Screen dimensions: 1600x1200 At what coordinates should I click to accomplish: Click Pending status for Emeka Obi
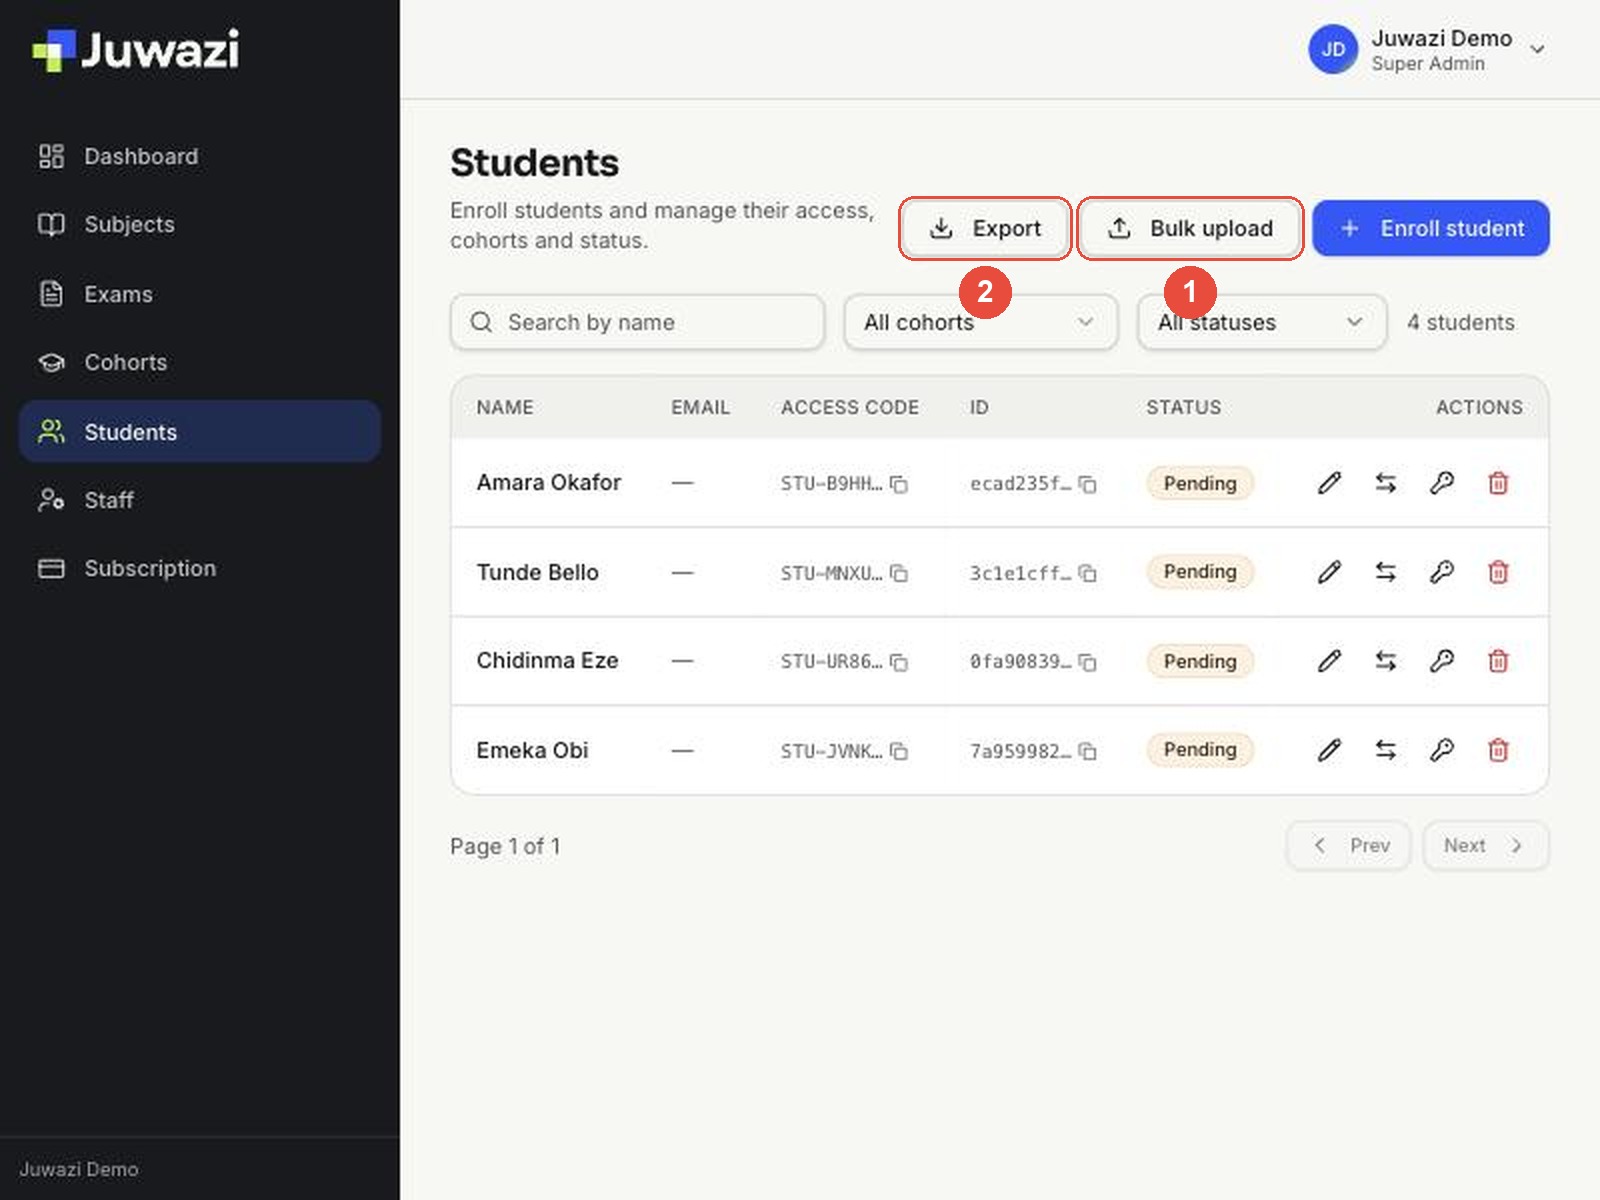coord(1200,750)
